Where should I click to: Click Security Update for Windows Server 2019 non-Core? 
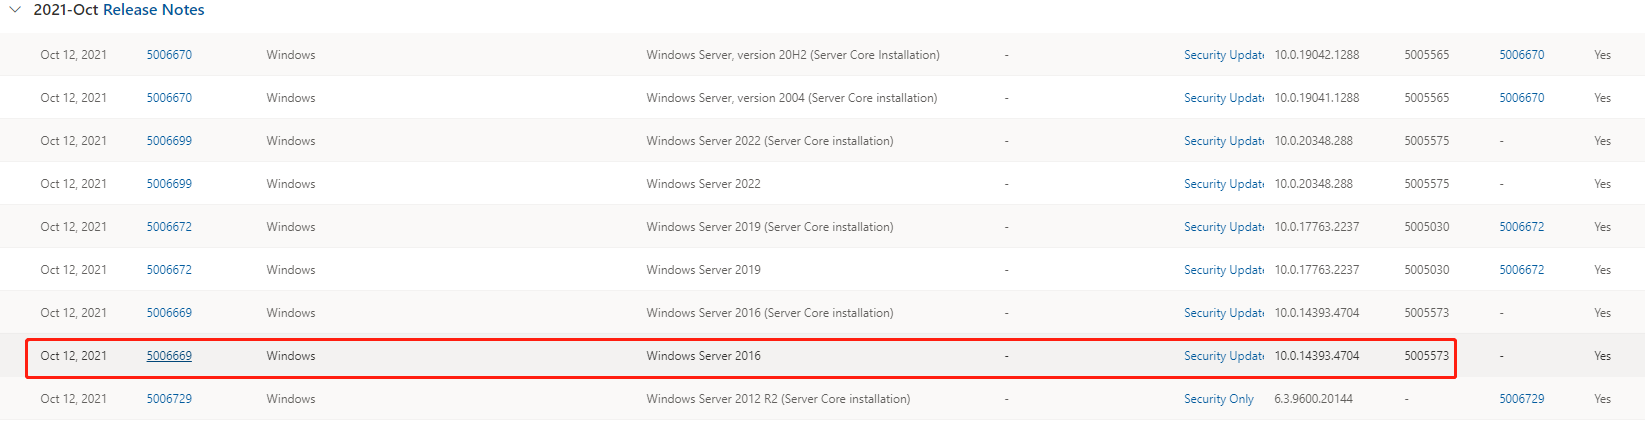pyautogui.click(x=1223, y=270)
